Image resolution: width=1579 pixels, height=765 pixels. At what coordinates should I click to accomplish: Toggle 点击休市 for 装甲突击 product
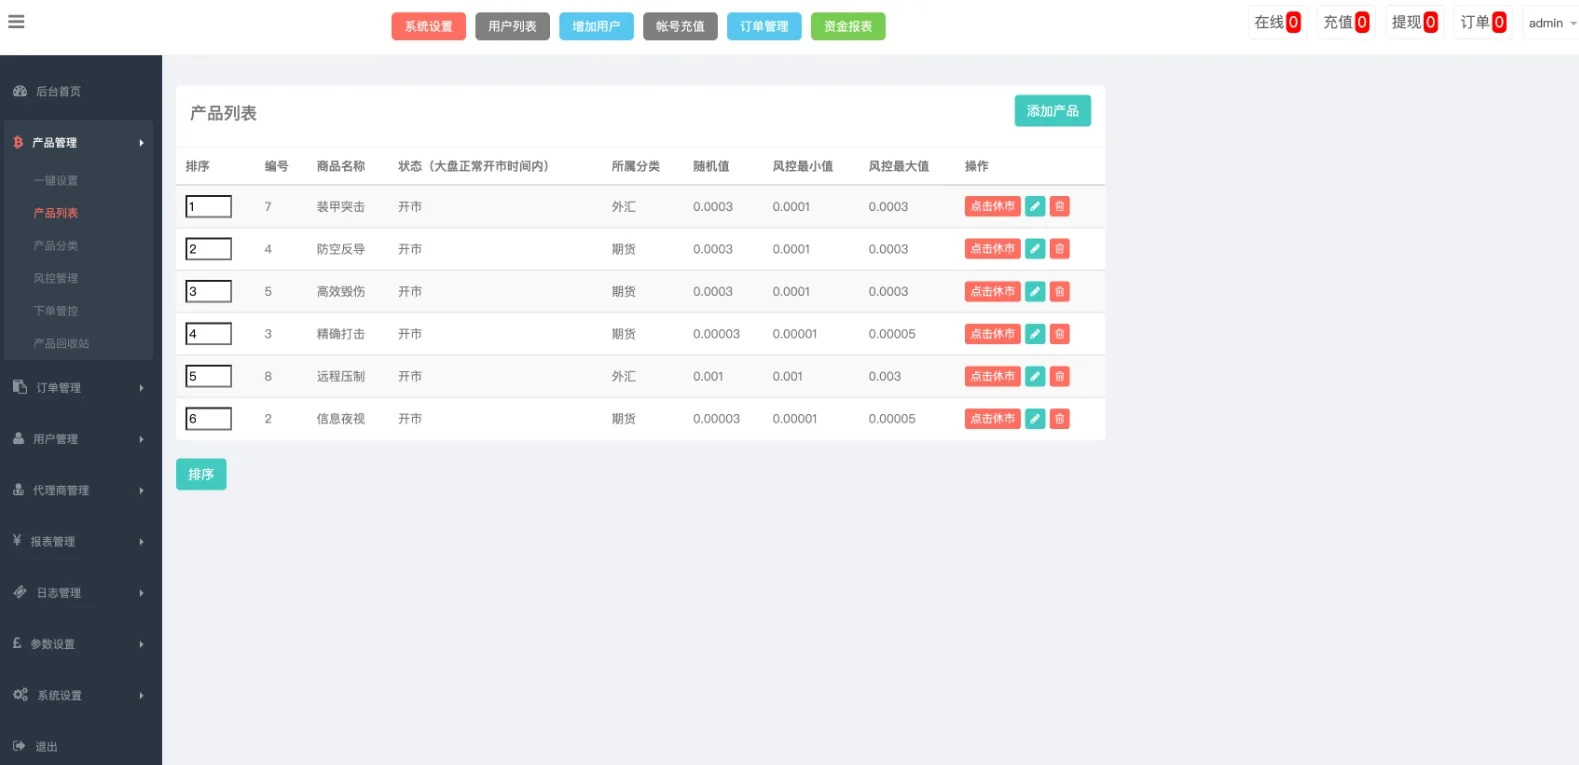tap(992, 206)
